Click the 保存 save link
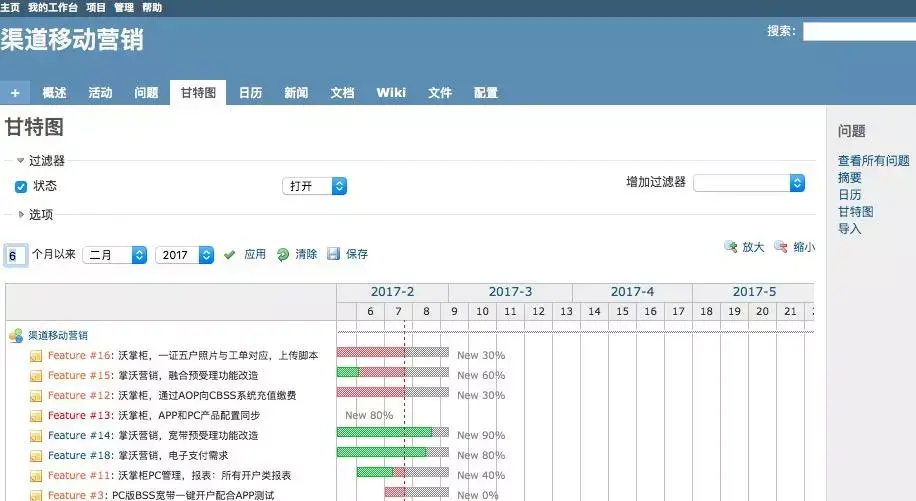916x501 pixels. (x=357, y=254)
